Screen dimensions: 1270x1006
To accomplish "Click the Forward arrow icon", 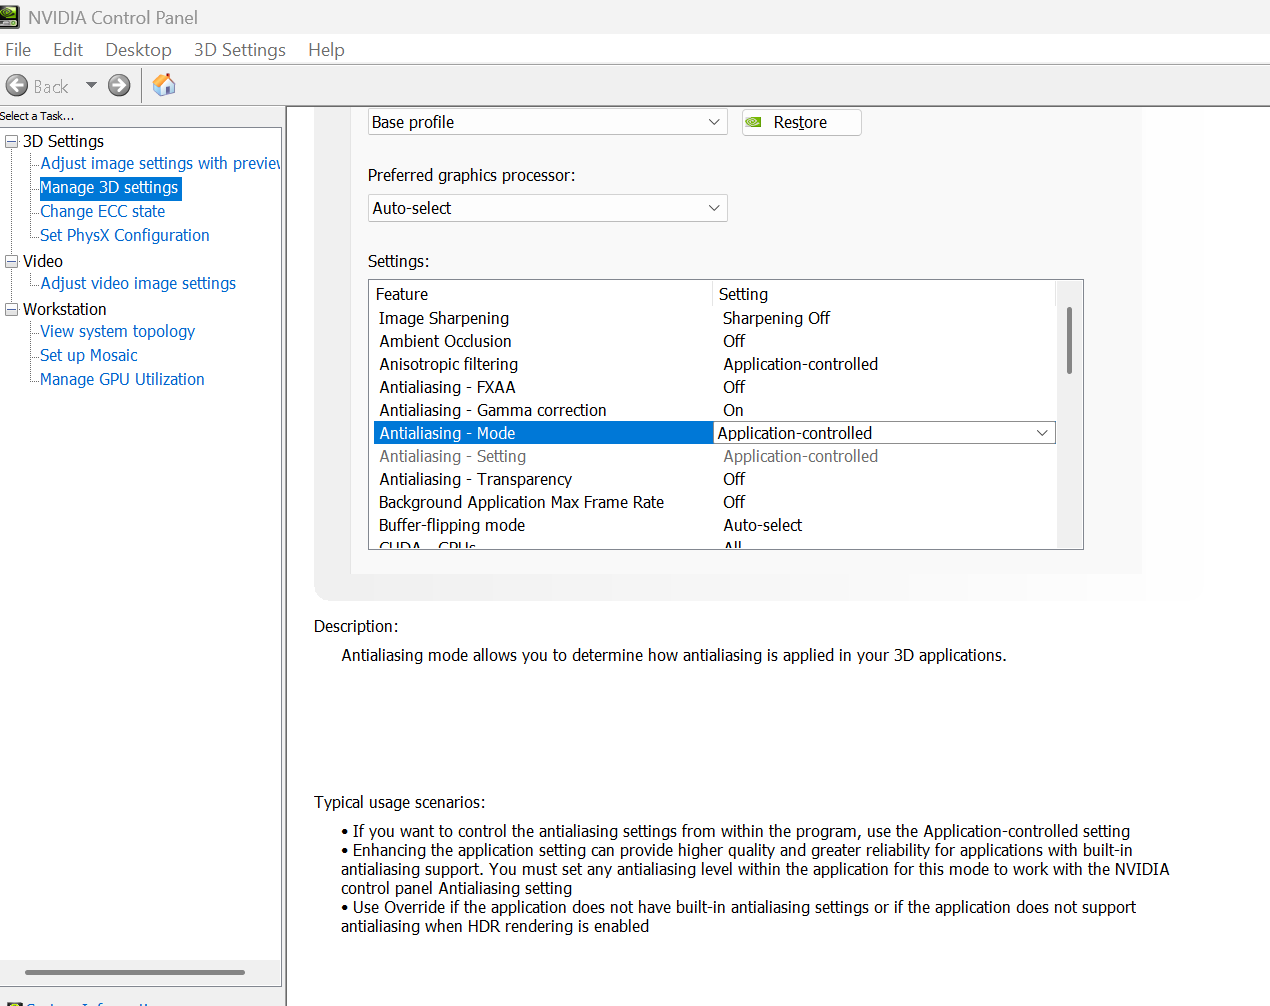I will [119, 86].
